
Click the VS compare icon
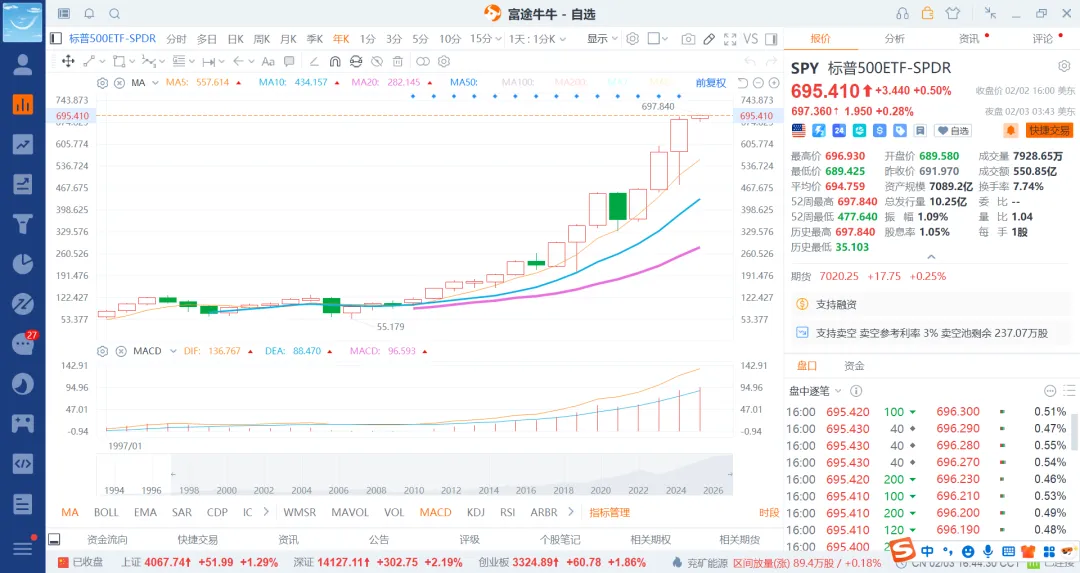click(751, 39)
